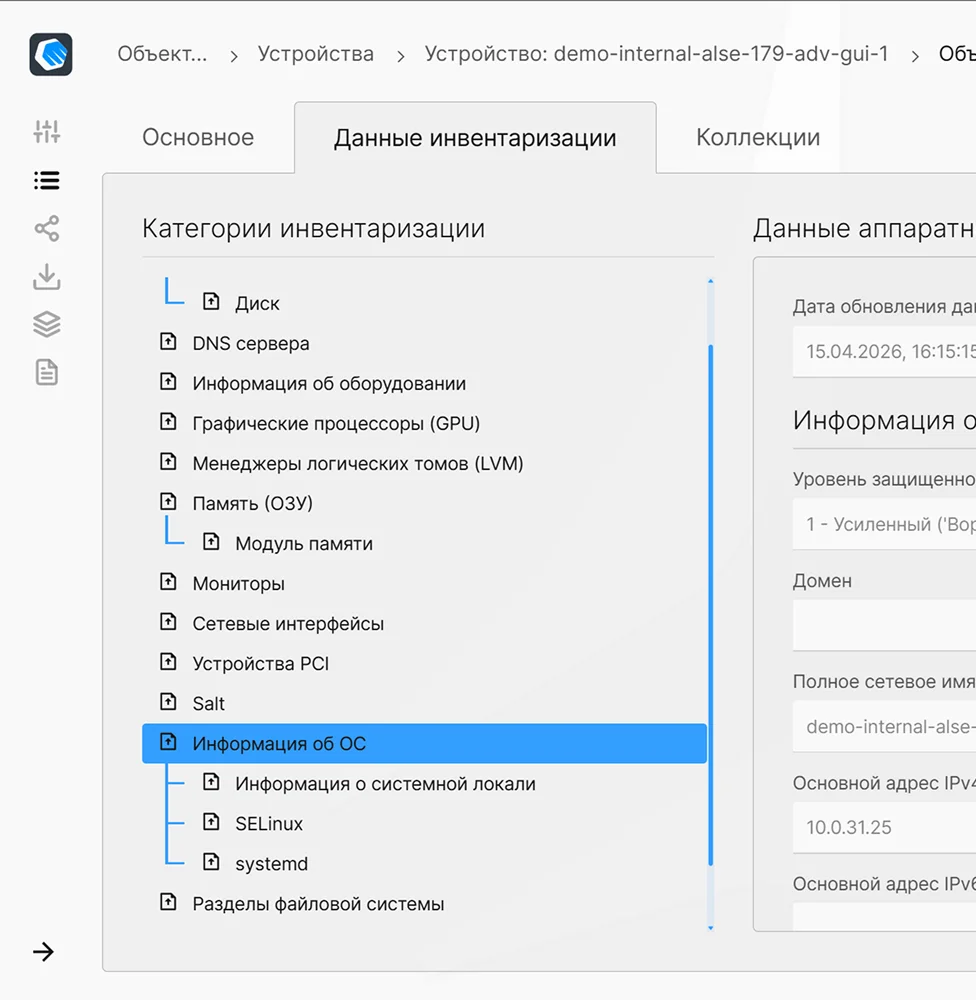Viewport: 976px width, 1000px height.
Task: Select the Salt category
Action: point(209,704)
